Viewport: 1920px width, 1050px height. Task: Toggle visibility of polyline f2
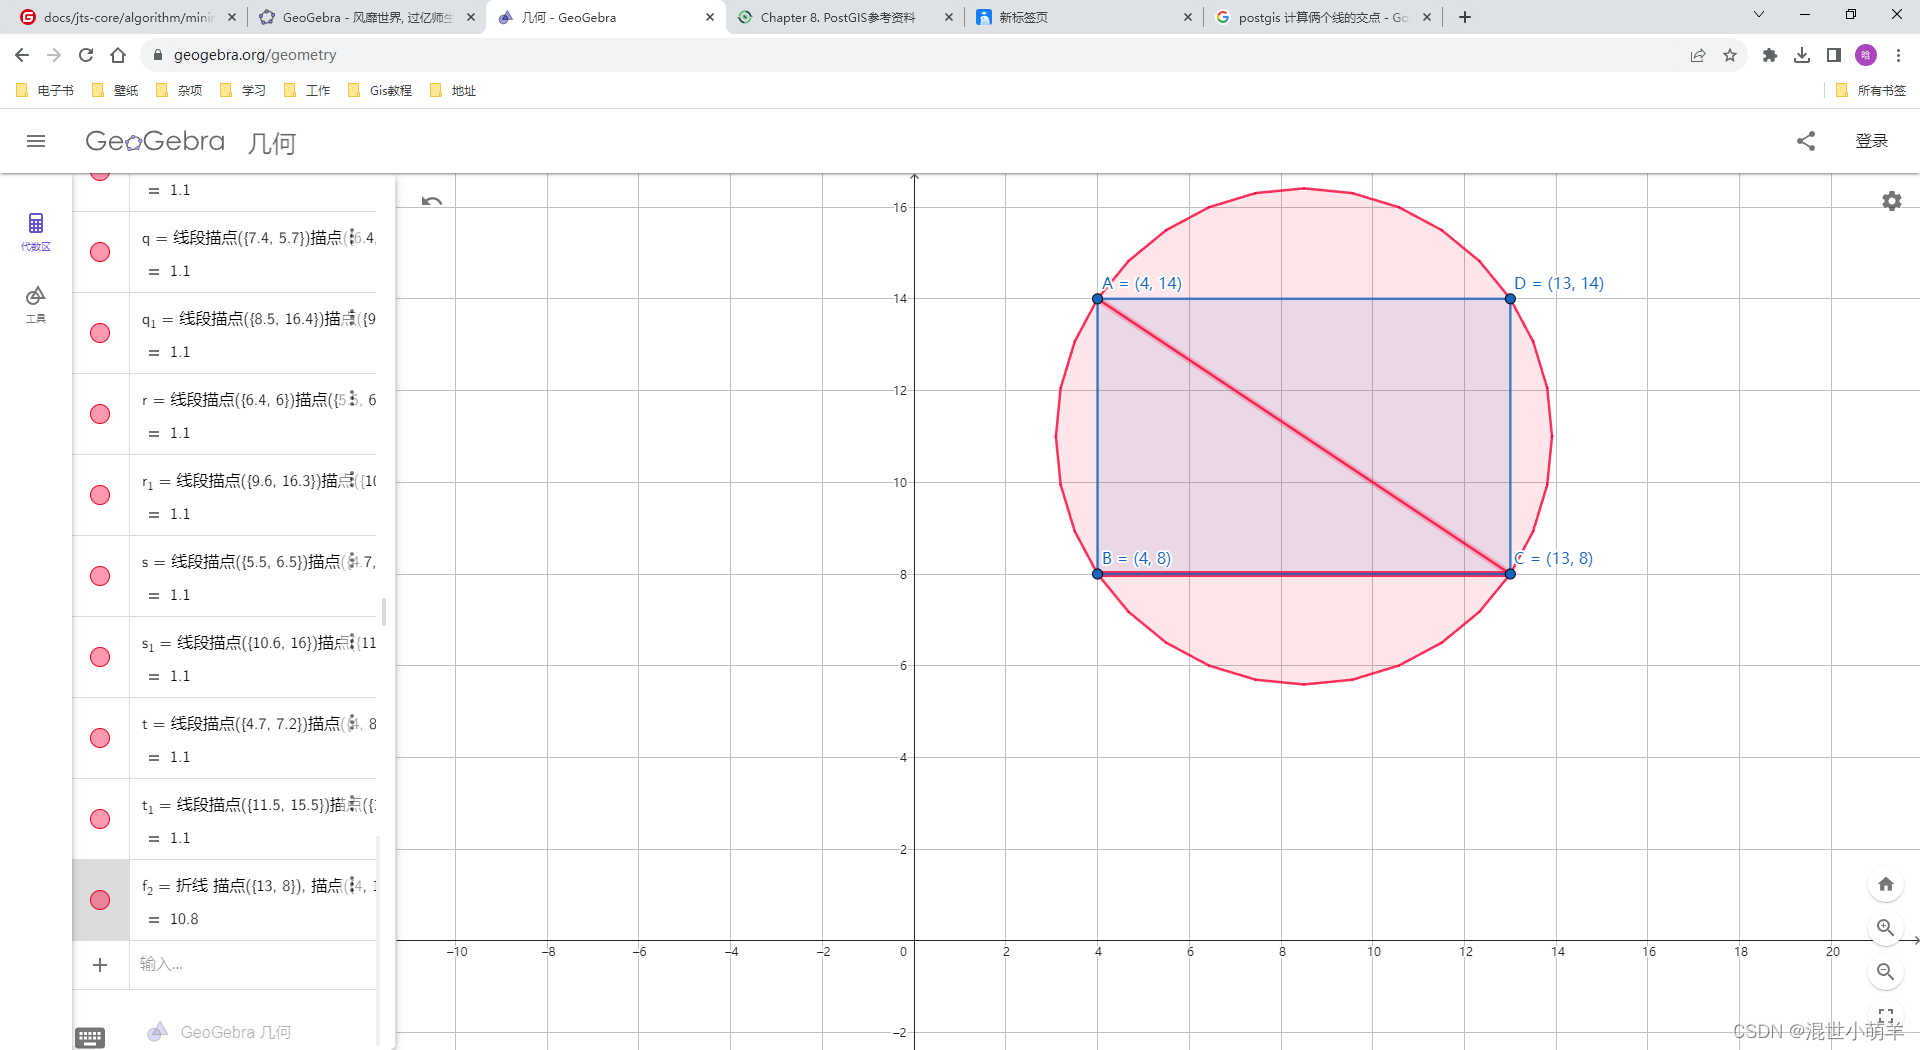100,900
